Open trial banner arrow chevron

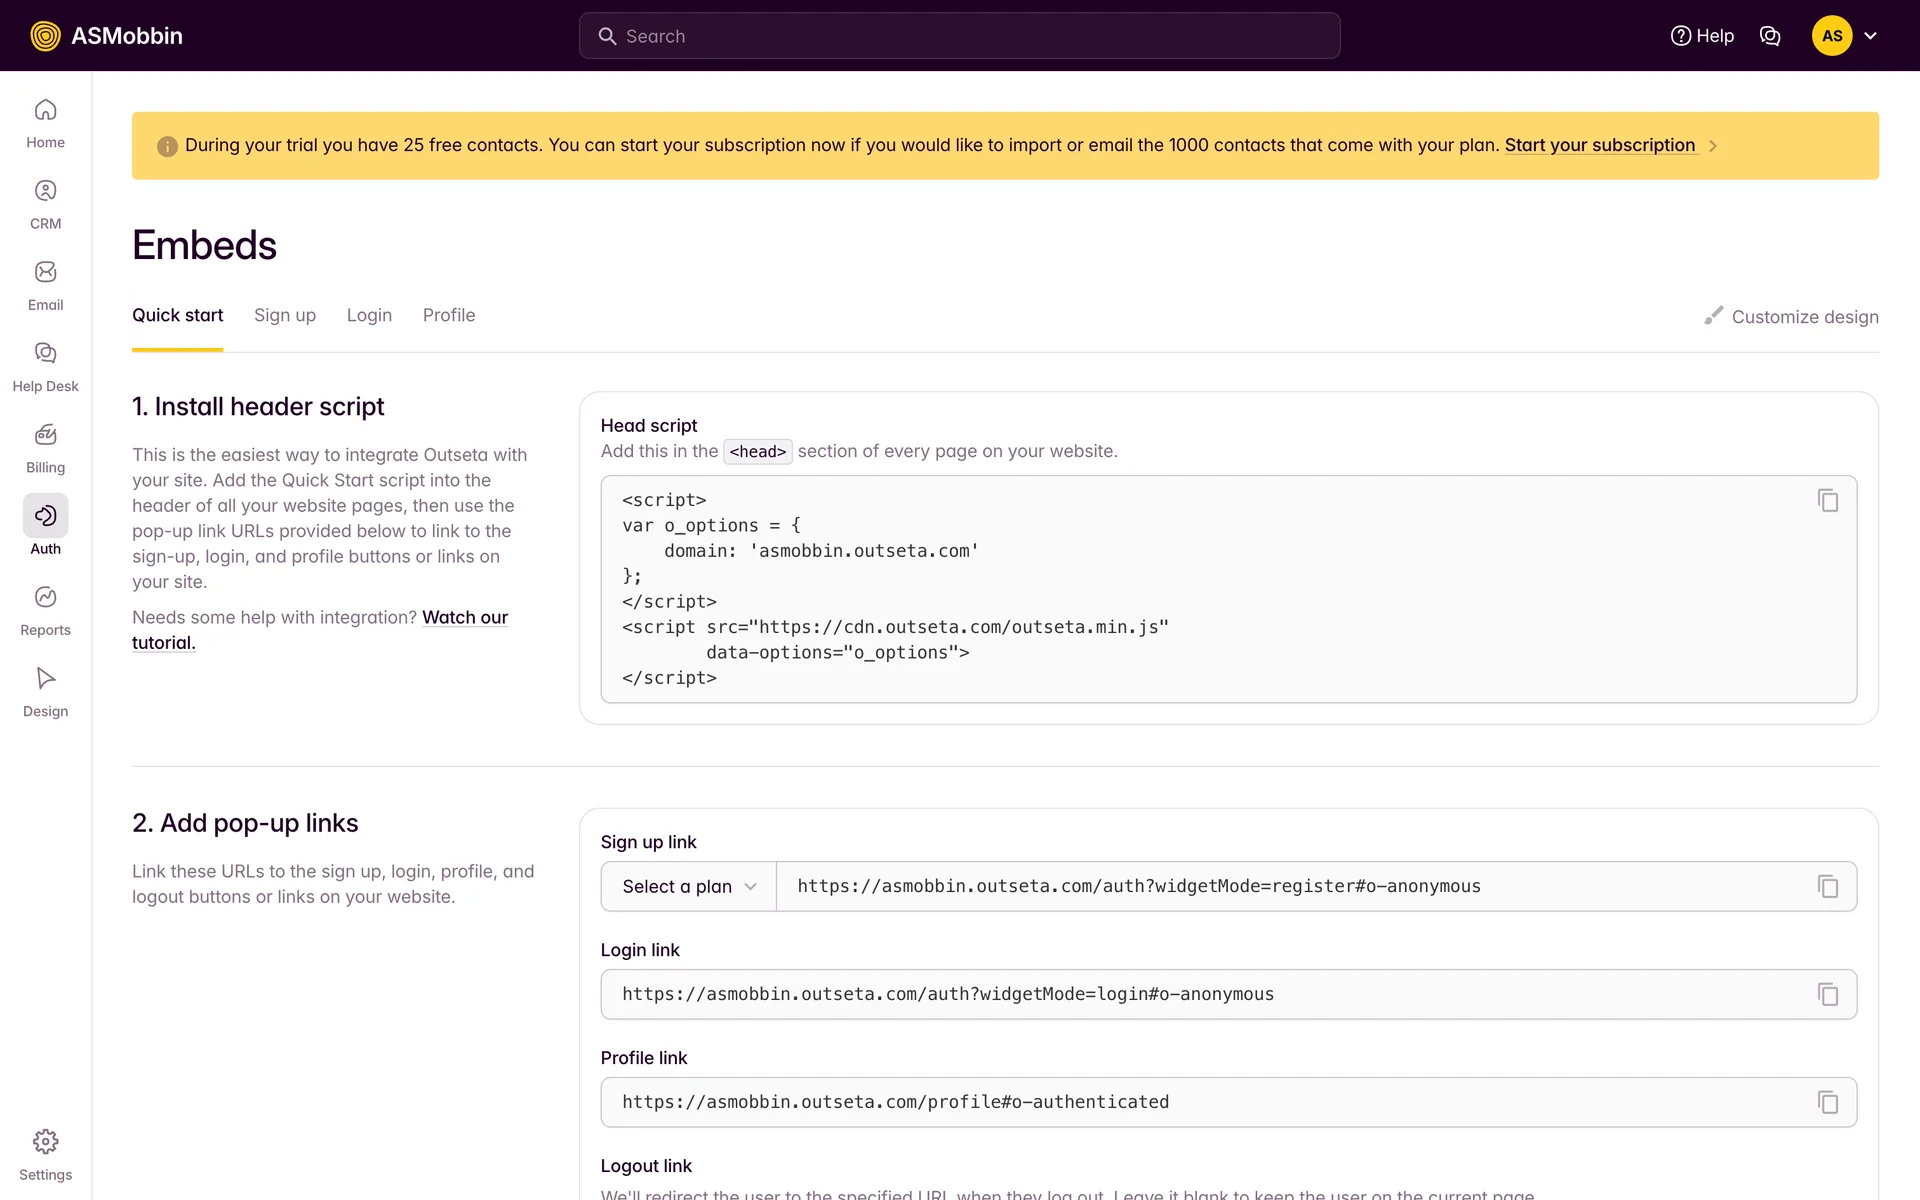tap(1713, 146)
